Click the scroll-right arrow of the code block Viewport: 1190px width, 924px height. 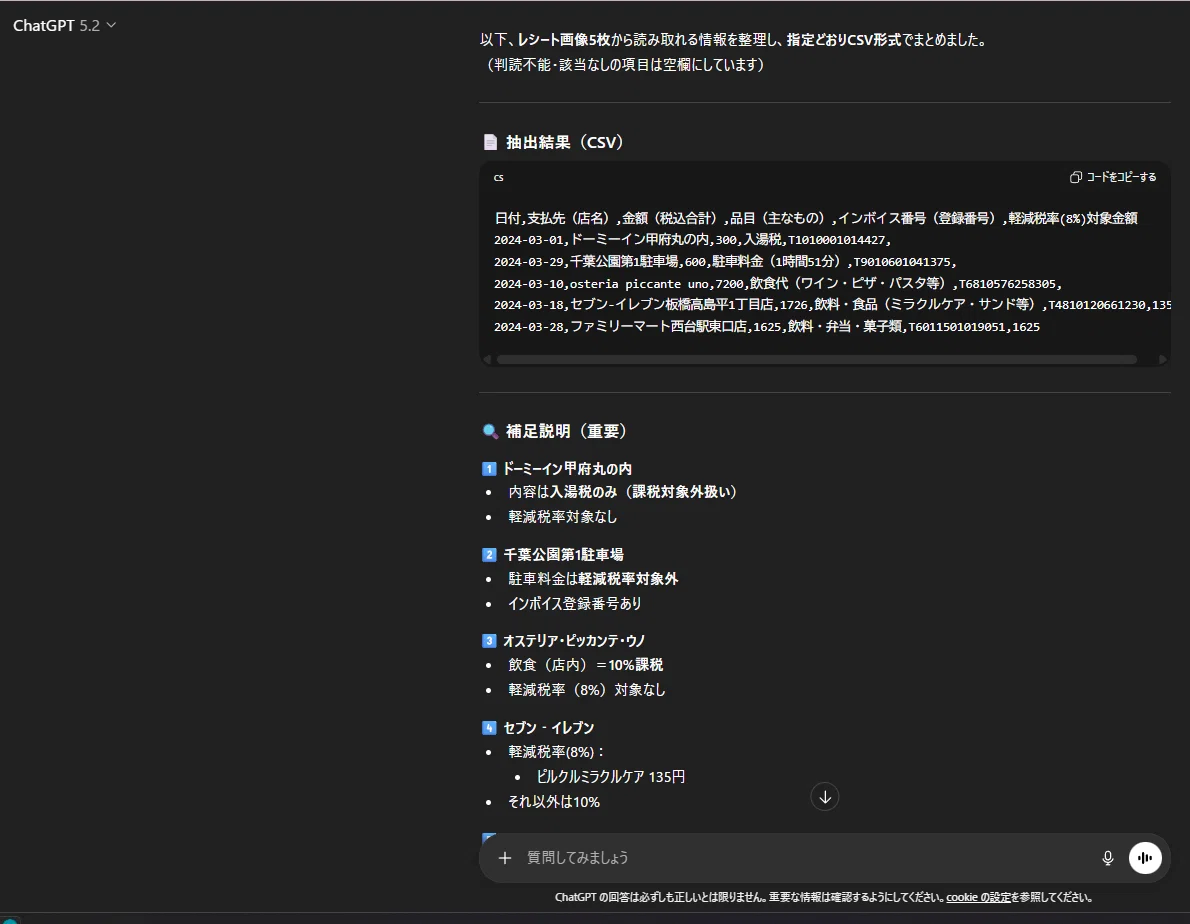point(1162,360)
